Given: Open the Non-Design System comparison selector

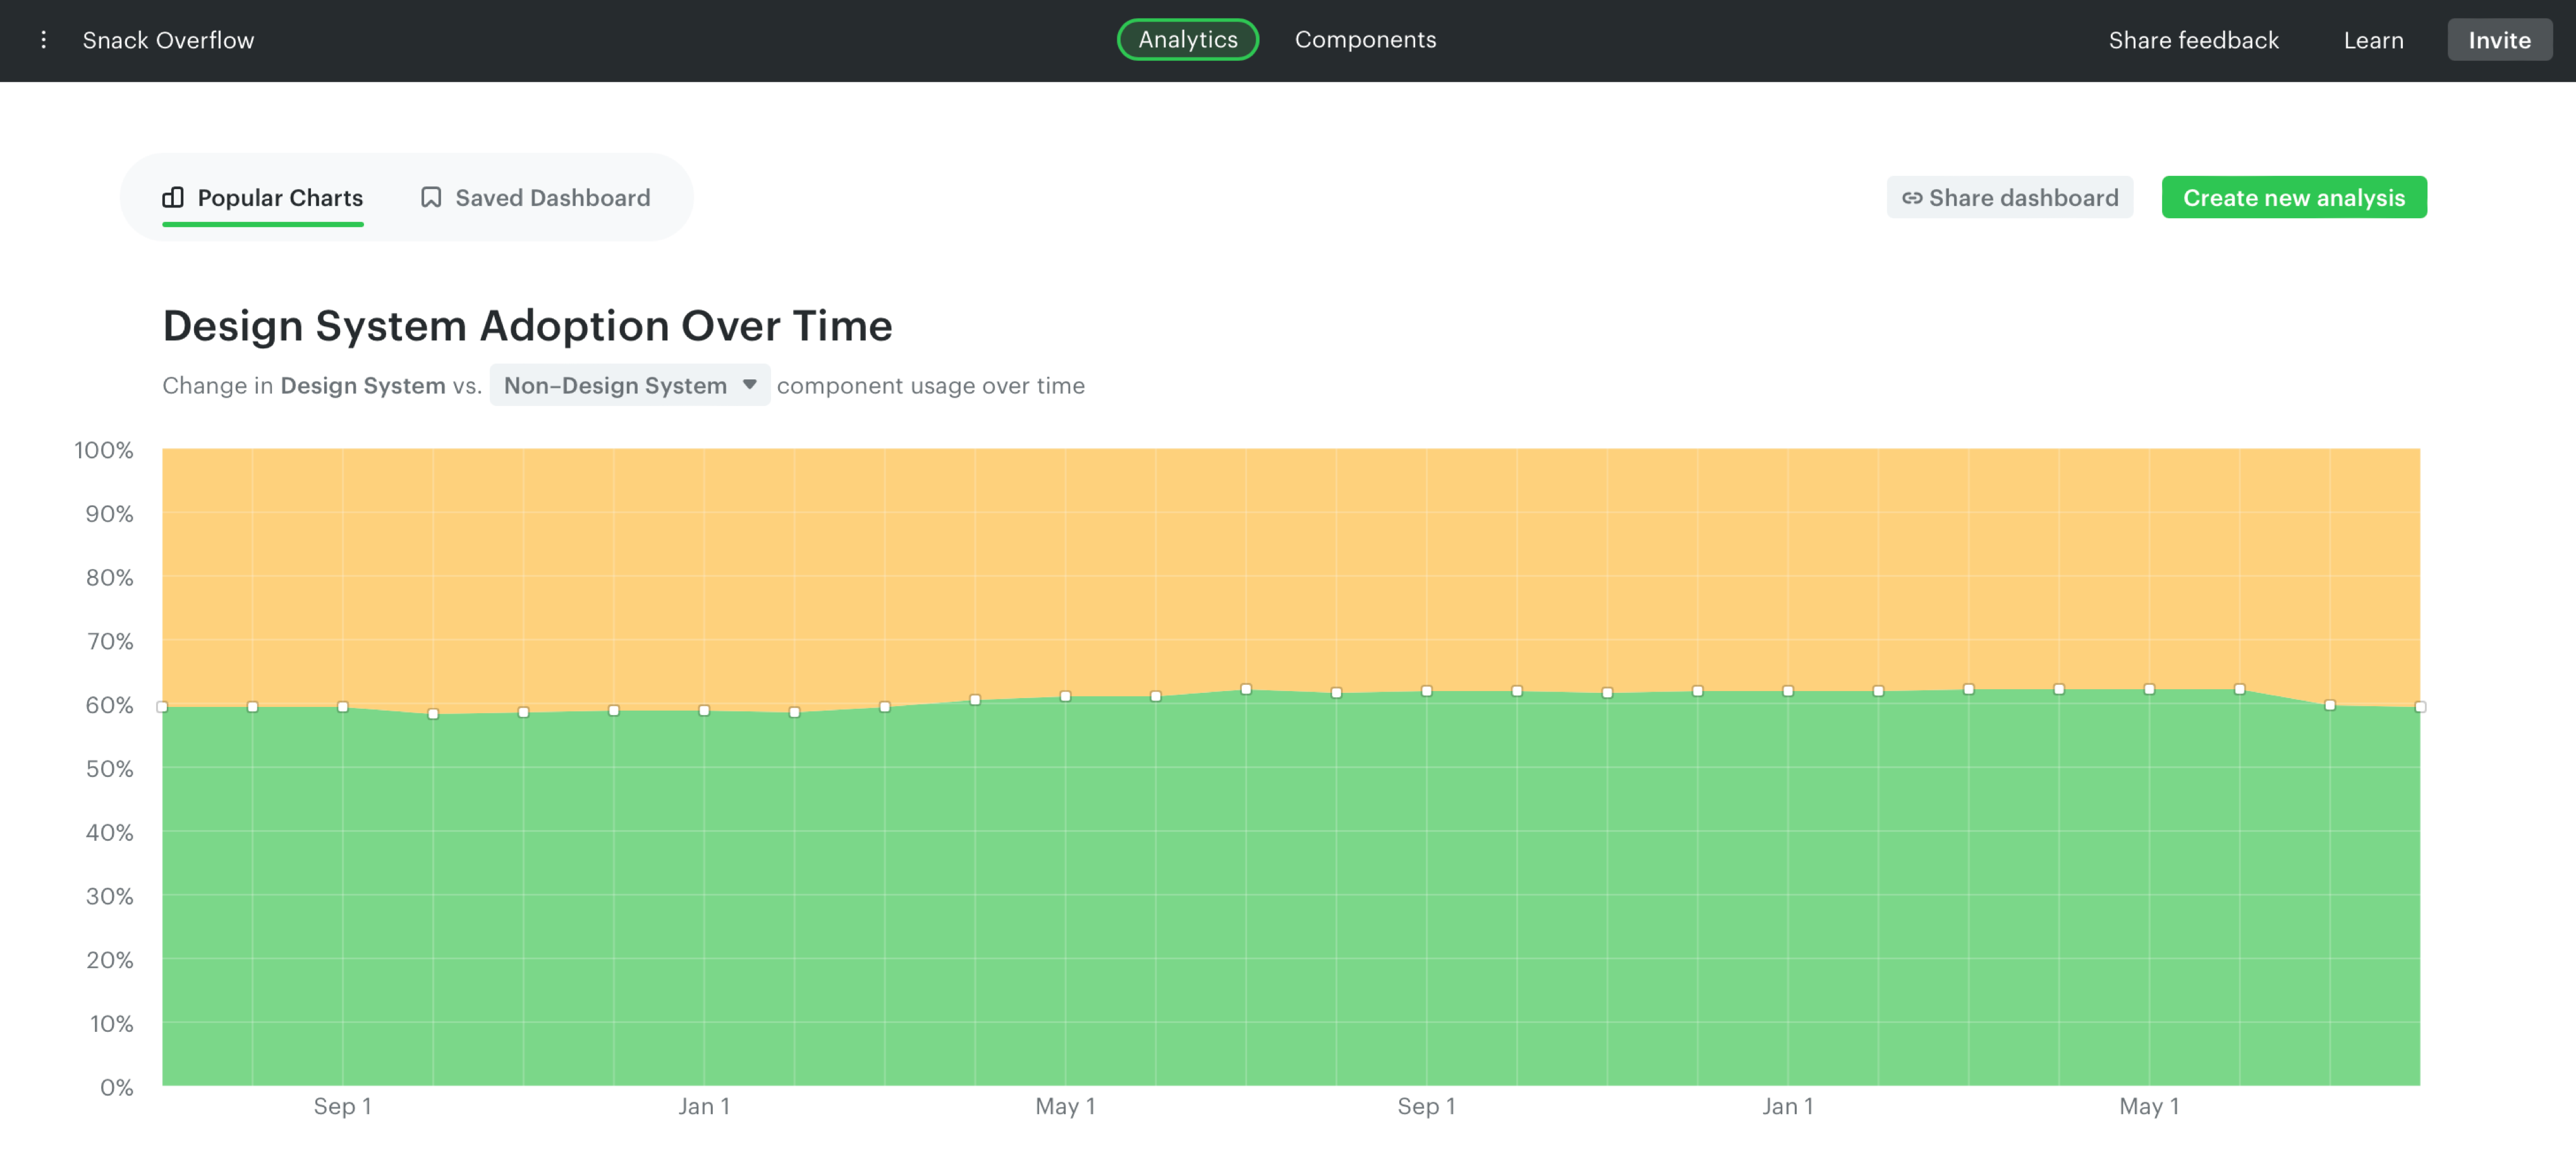Looking at the screenshot, I should 616,386.
